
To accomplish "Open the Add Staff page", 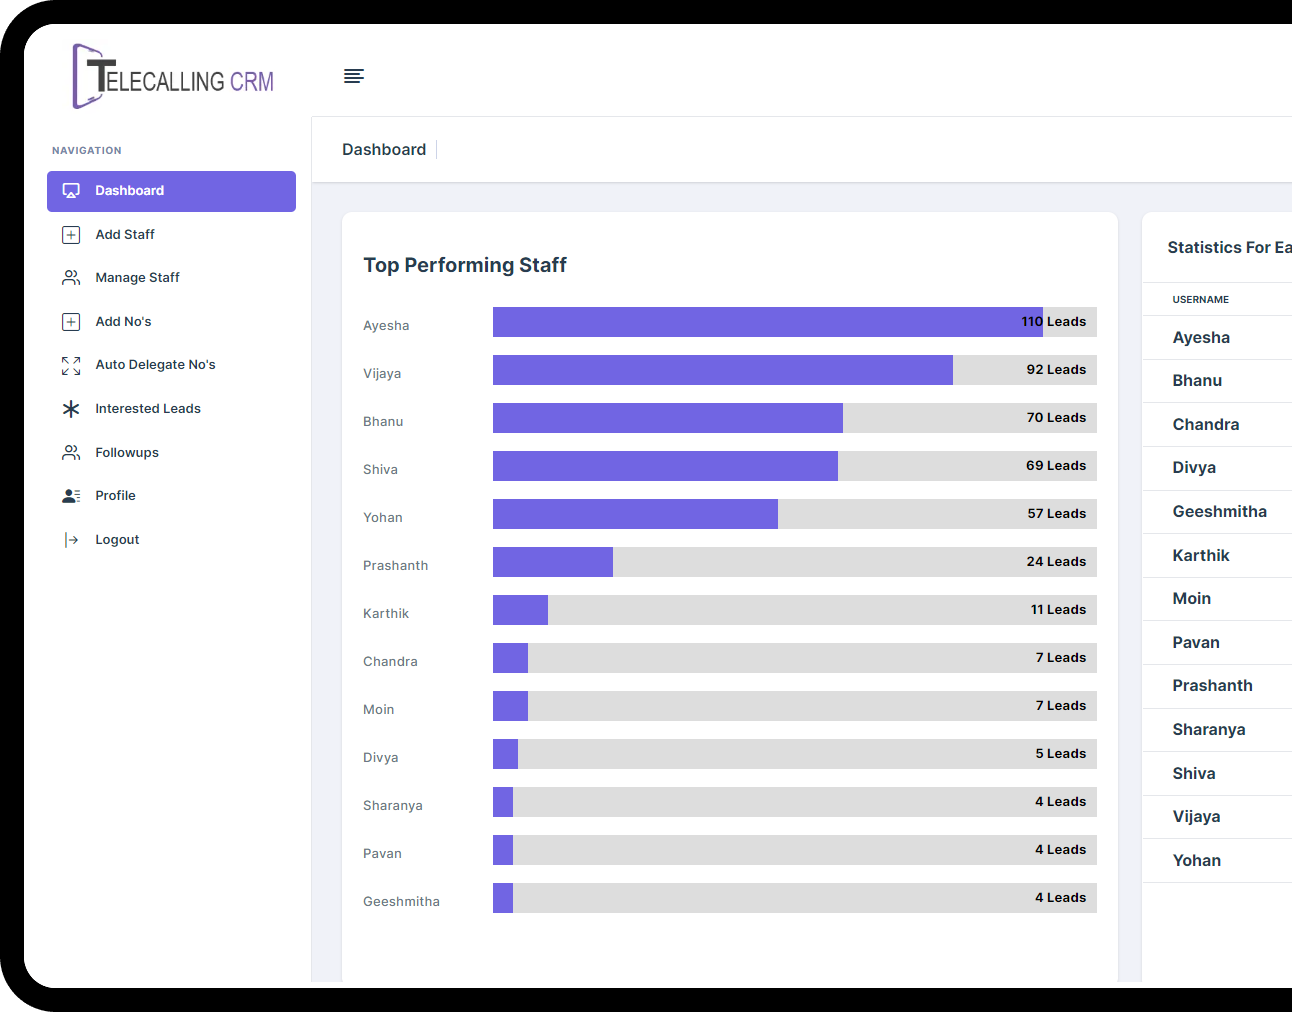I will pyautogui.click(x=171, y=235).
